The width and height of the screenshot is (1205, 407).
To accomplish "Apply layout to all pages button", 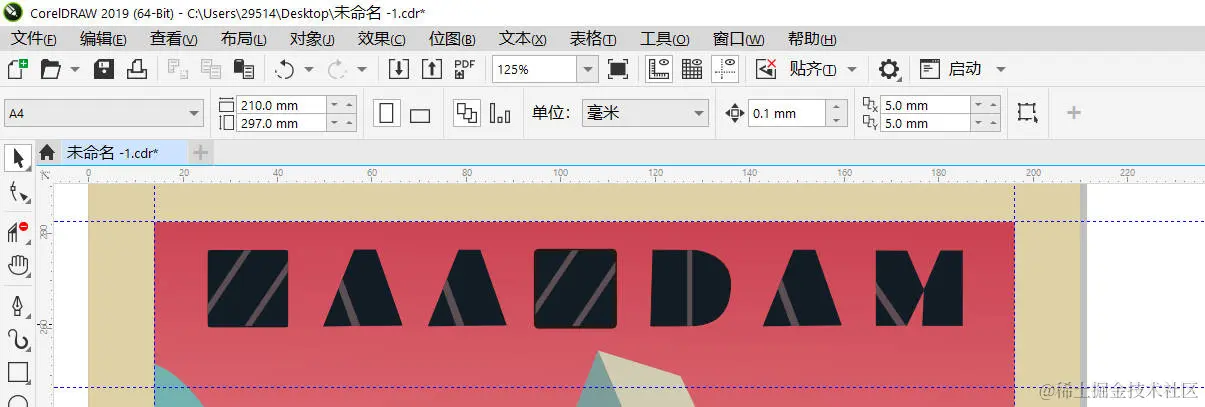I will (x=467, y=113).
